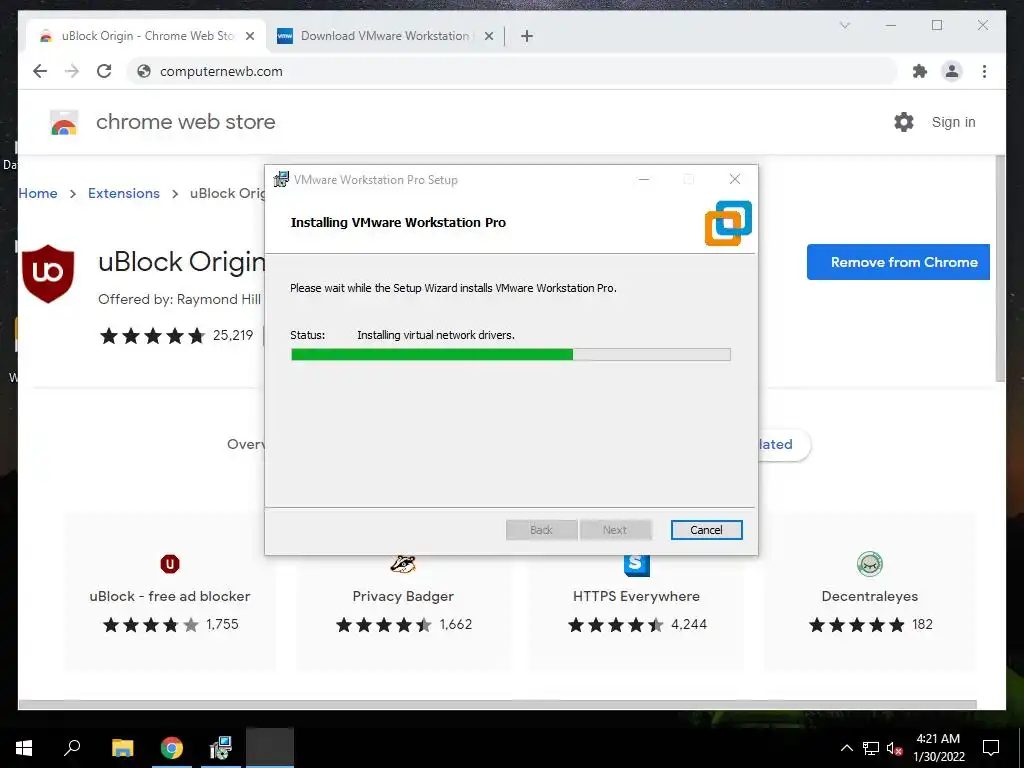This screenshot has height=768, width=1024.
Task: Click the 25,219 ratings count
Action: tap(232, 335)
